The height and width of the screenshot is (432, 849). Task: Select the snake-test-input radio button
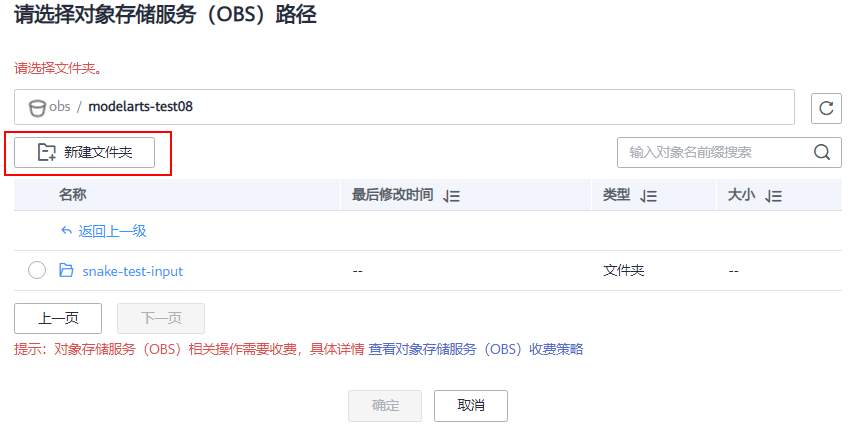pyautogui.click(x=37, y=270)
